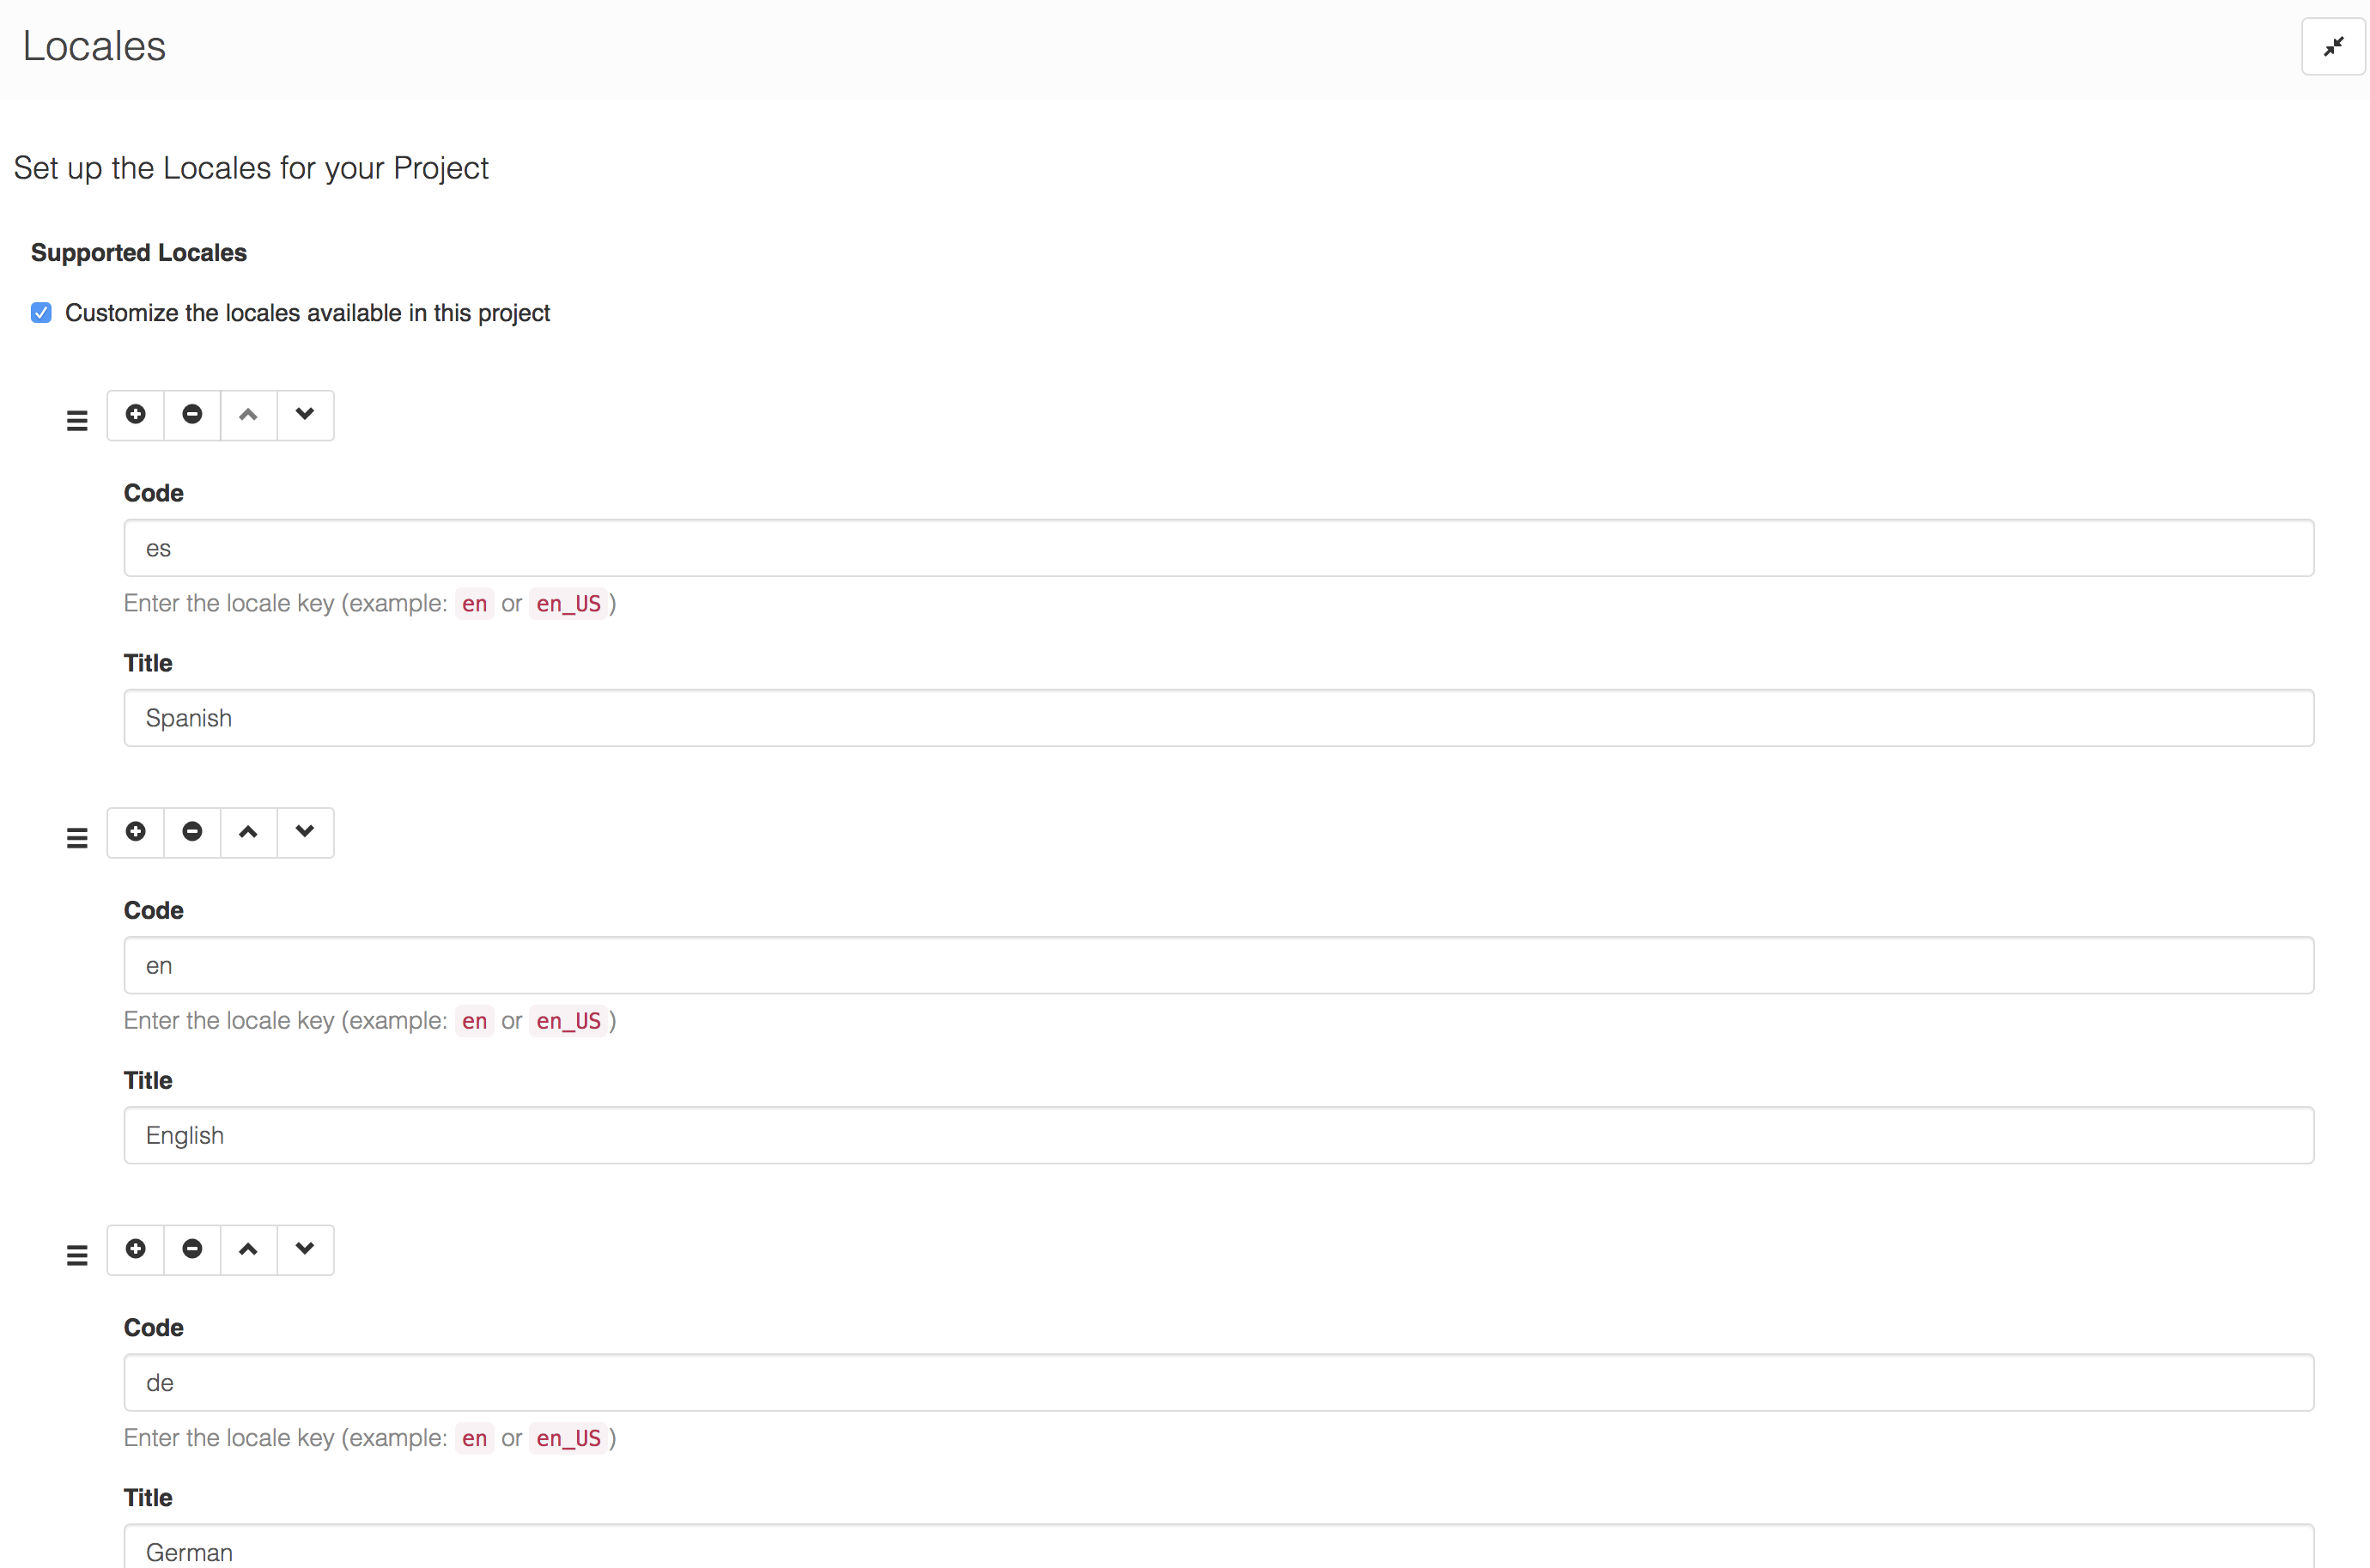The width and height of the screenshot is (2370, 1568).
Task: Focus the Code field containing es
Action: (1218, 548)
